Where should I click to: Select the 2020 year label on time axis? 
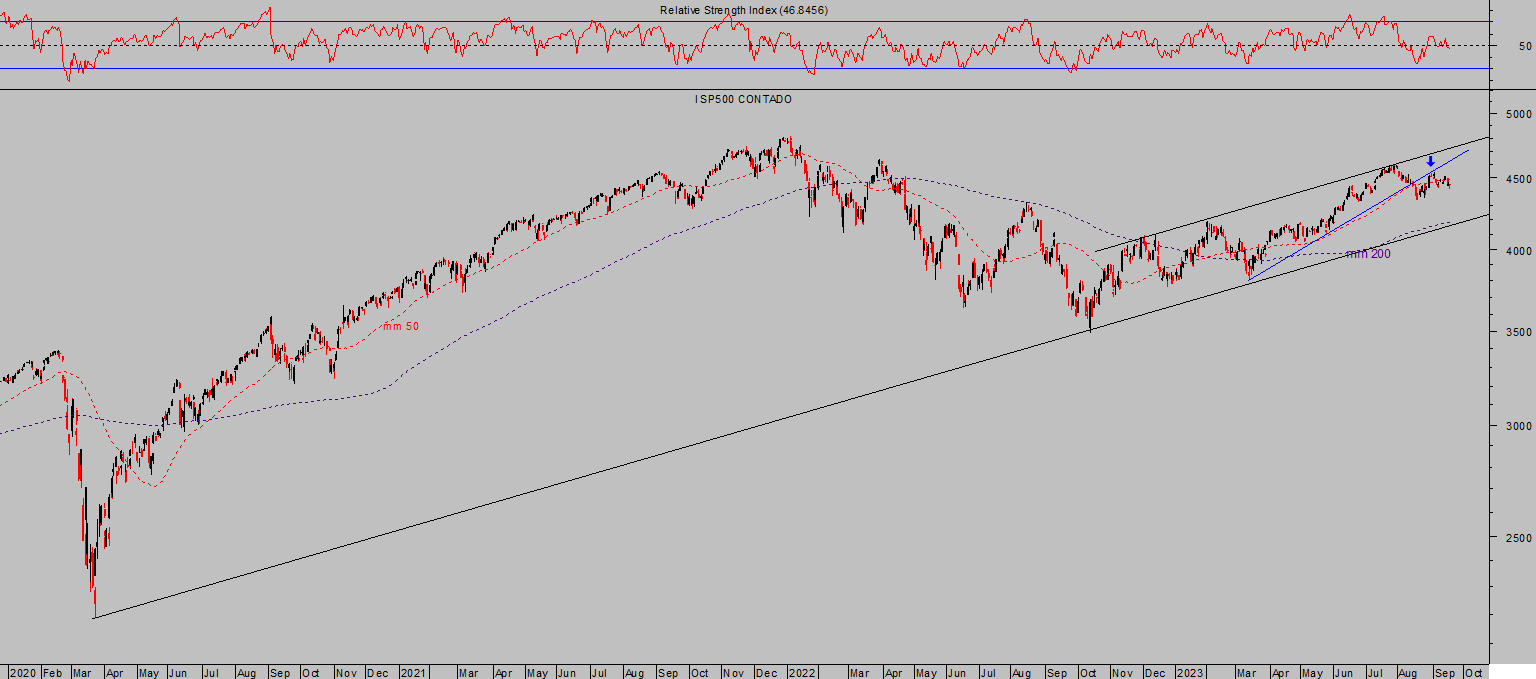coord(22,672)
